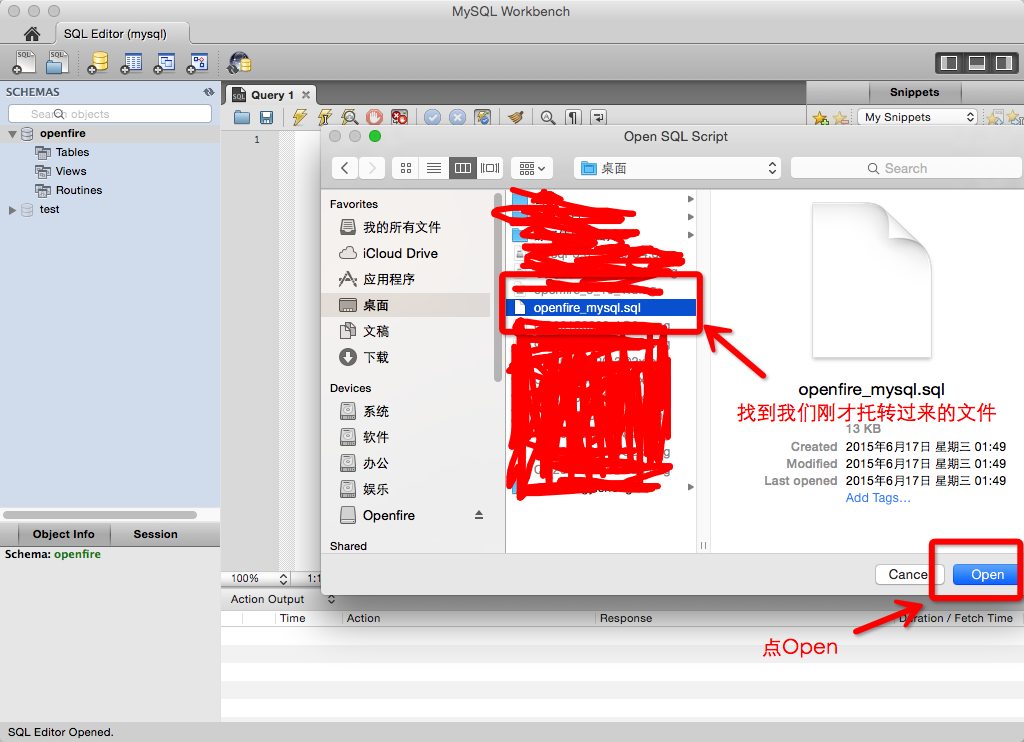Viewport: 1024px width, 742px height.
Task: Open find panel magnifier icon
Action: pyautogui.click(x=548, y=117)
